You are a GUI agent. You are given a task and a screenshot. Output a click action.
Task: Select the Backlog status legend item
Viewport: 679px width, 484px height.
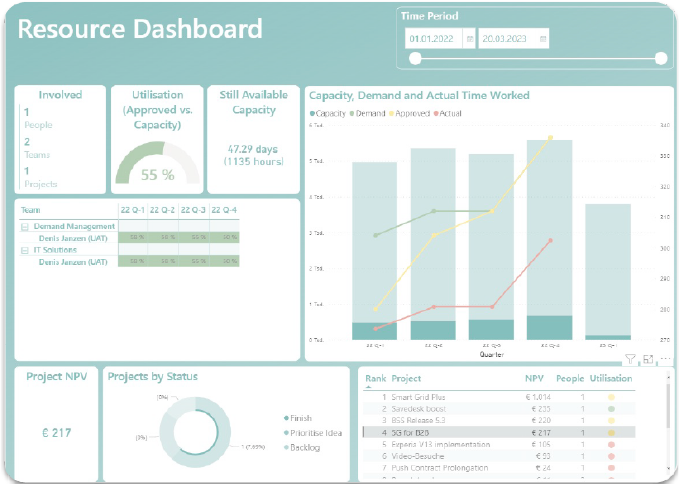306,447
